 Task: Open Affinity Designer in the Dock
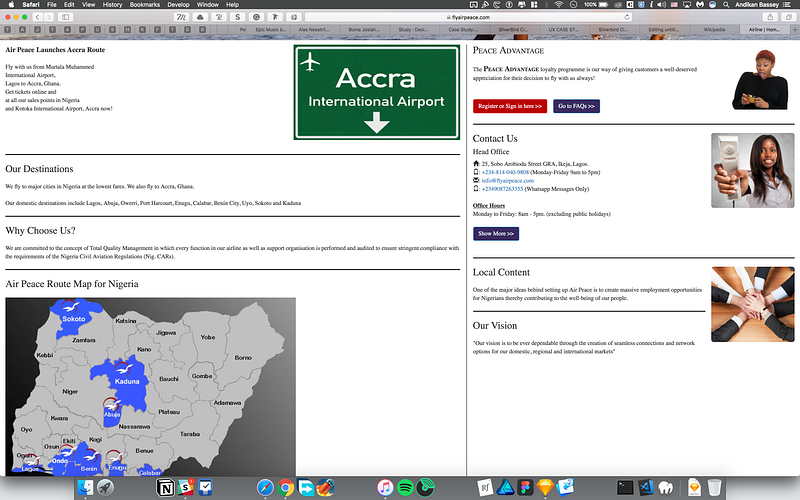(505, 488)
